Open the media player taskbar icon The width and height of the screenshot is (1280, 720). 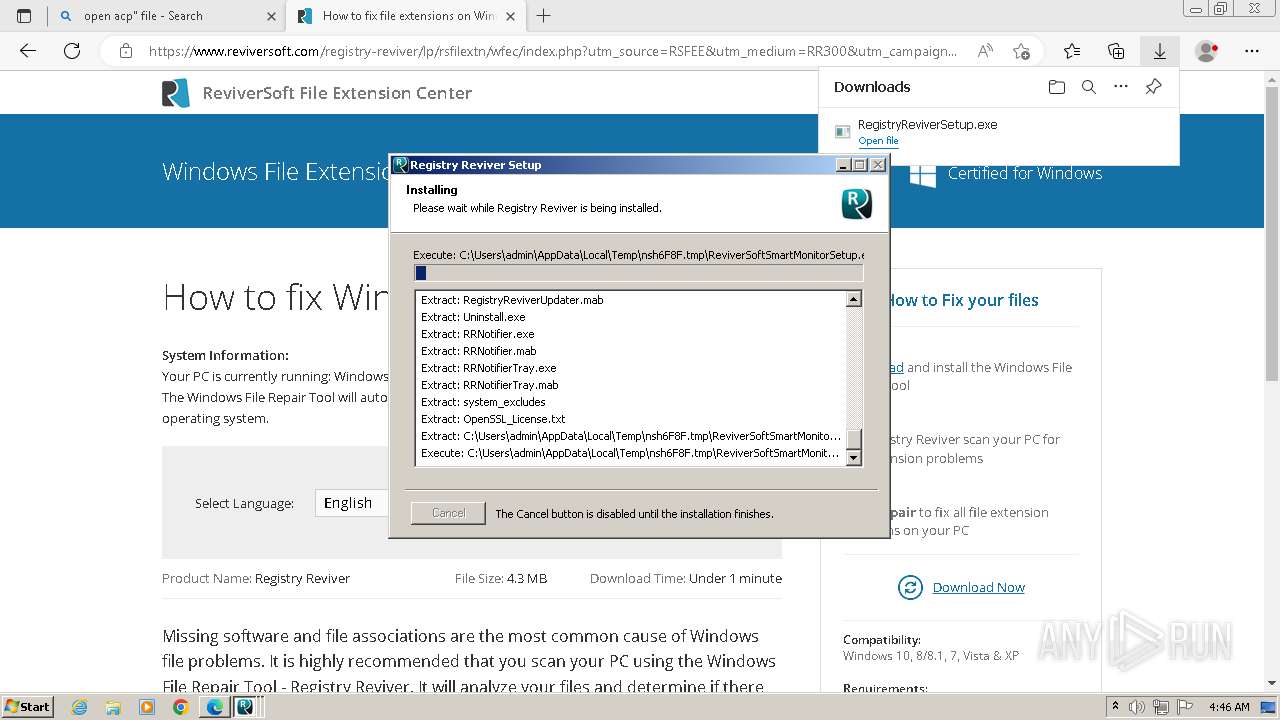coord(147,707)
